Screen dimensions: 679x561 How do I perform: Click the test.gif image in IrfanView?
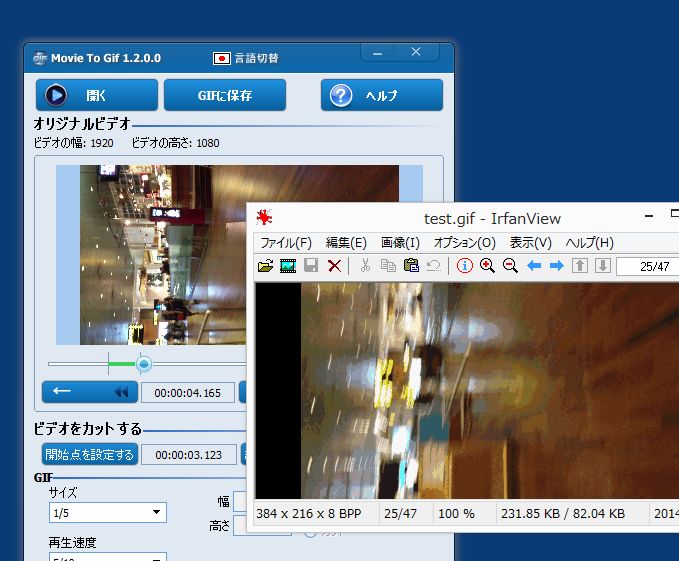click(467, 390)
